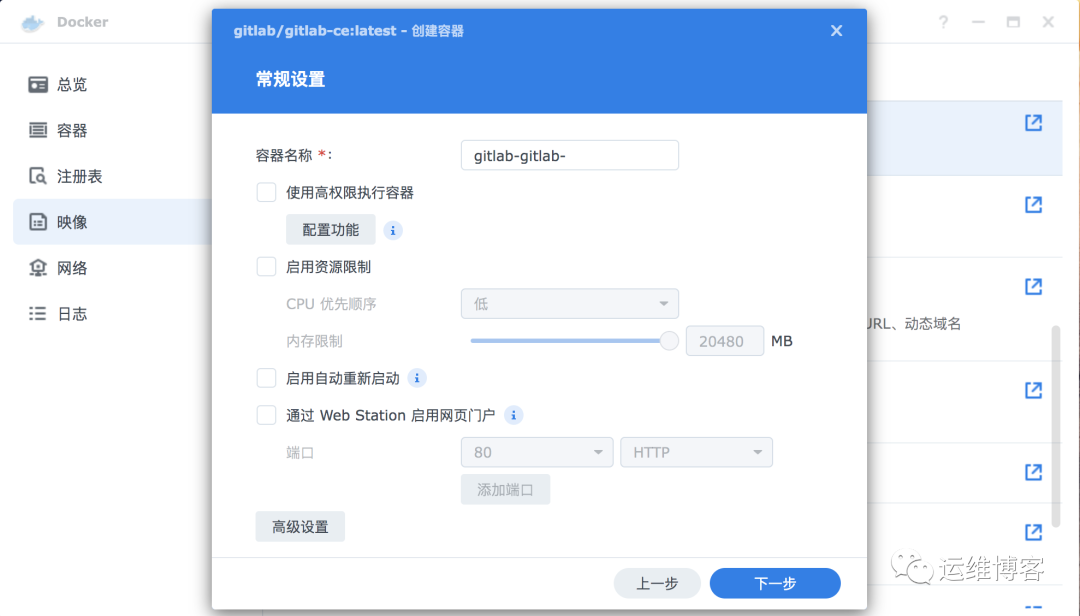This screenshot has height=616, width=1080.
Task: Close the create container dialog
Action: tap(836, 30)
